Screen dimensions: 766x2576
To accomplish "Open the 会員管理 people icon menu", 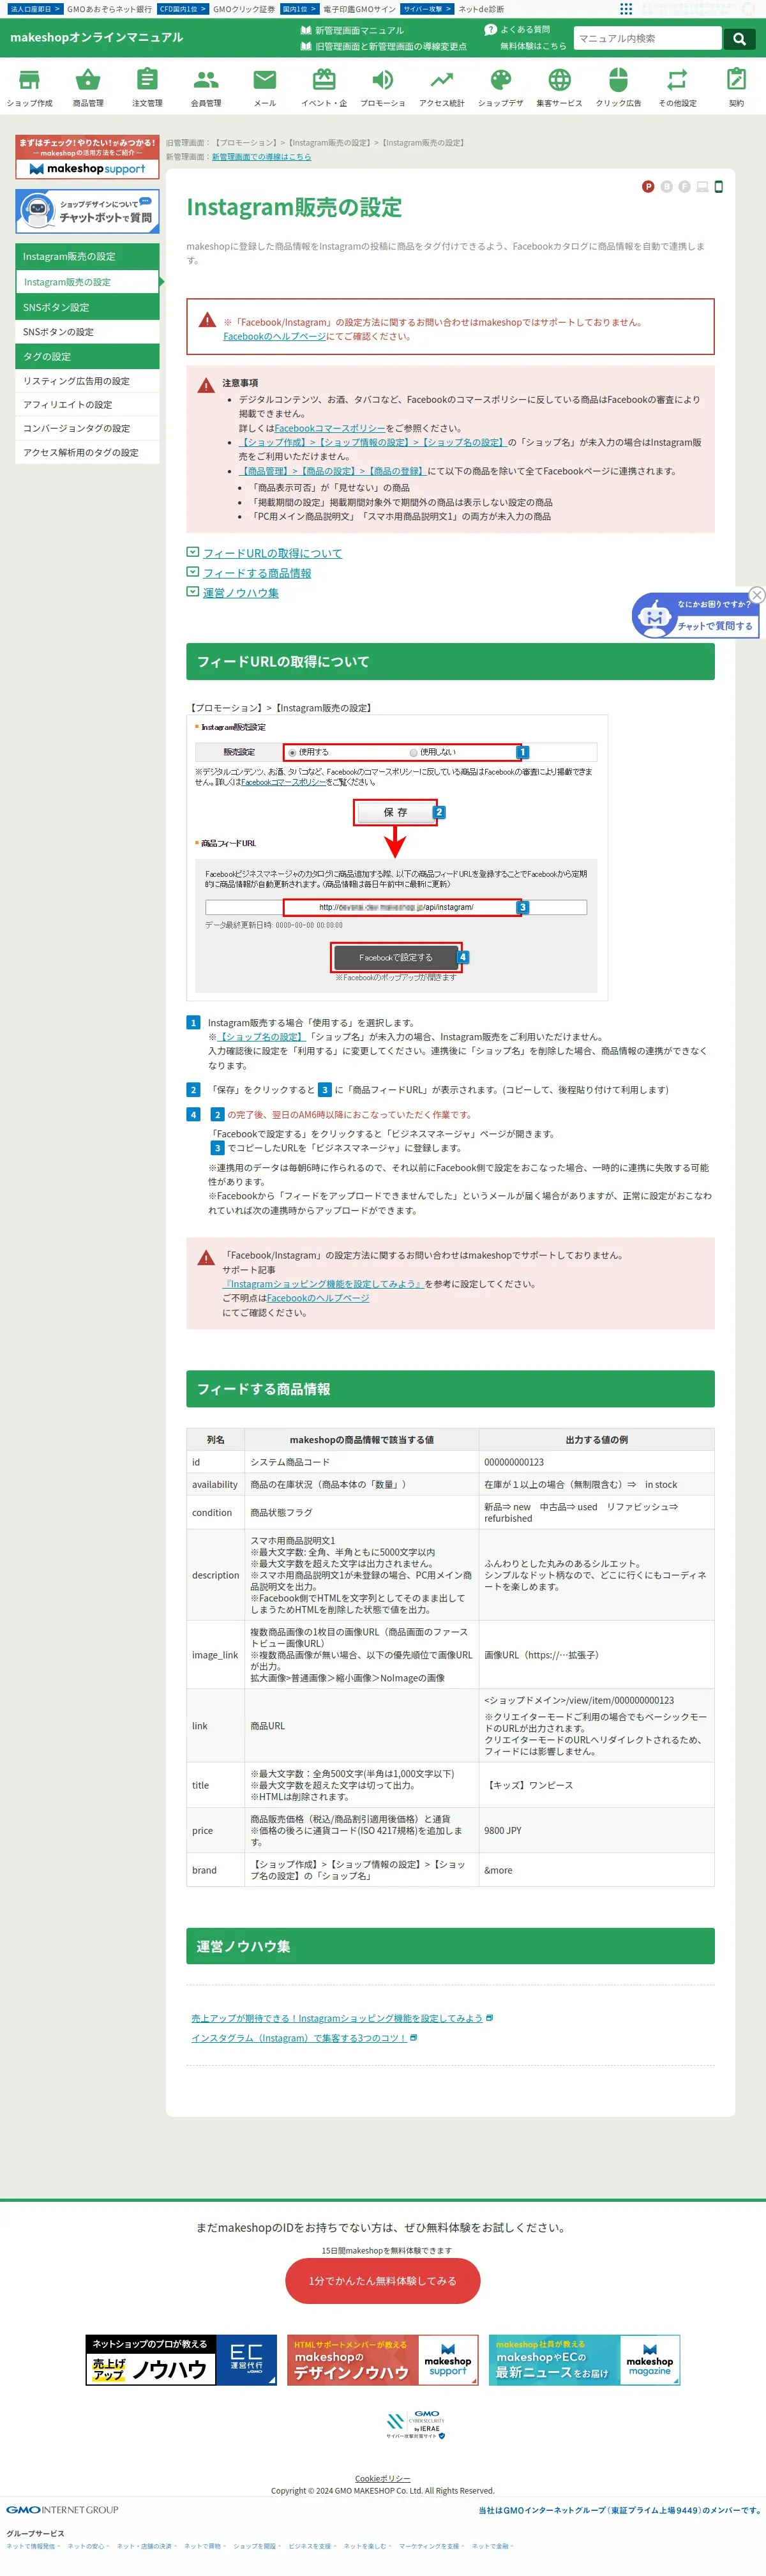I will (x=206, y=88).
